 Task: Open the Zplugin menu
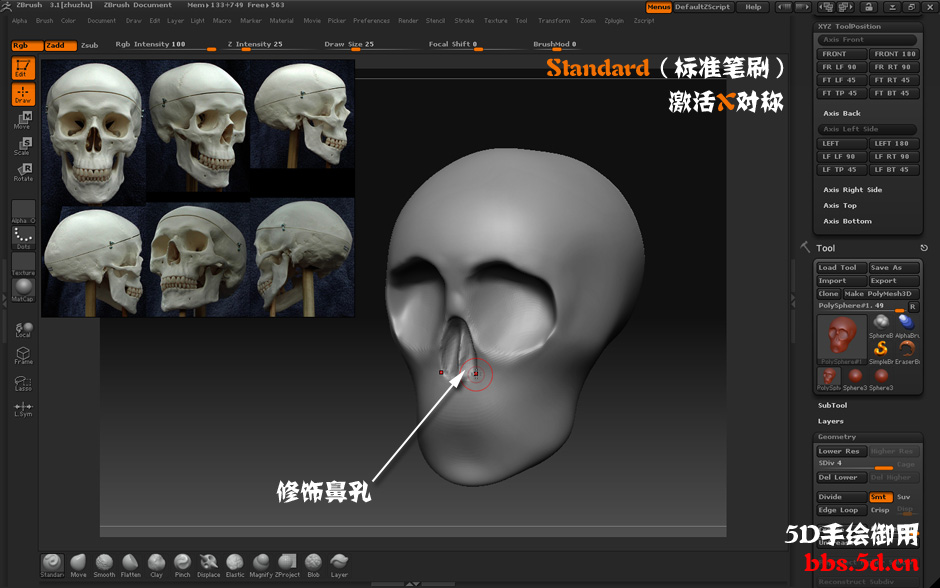coord(614,21)
